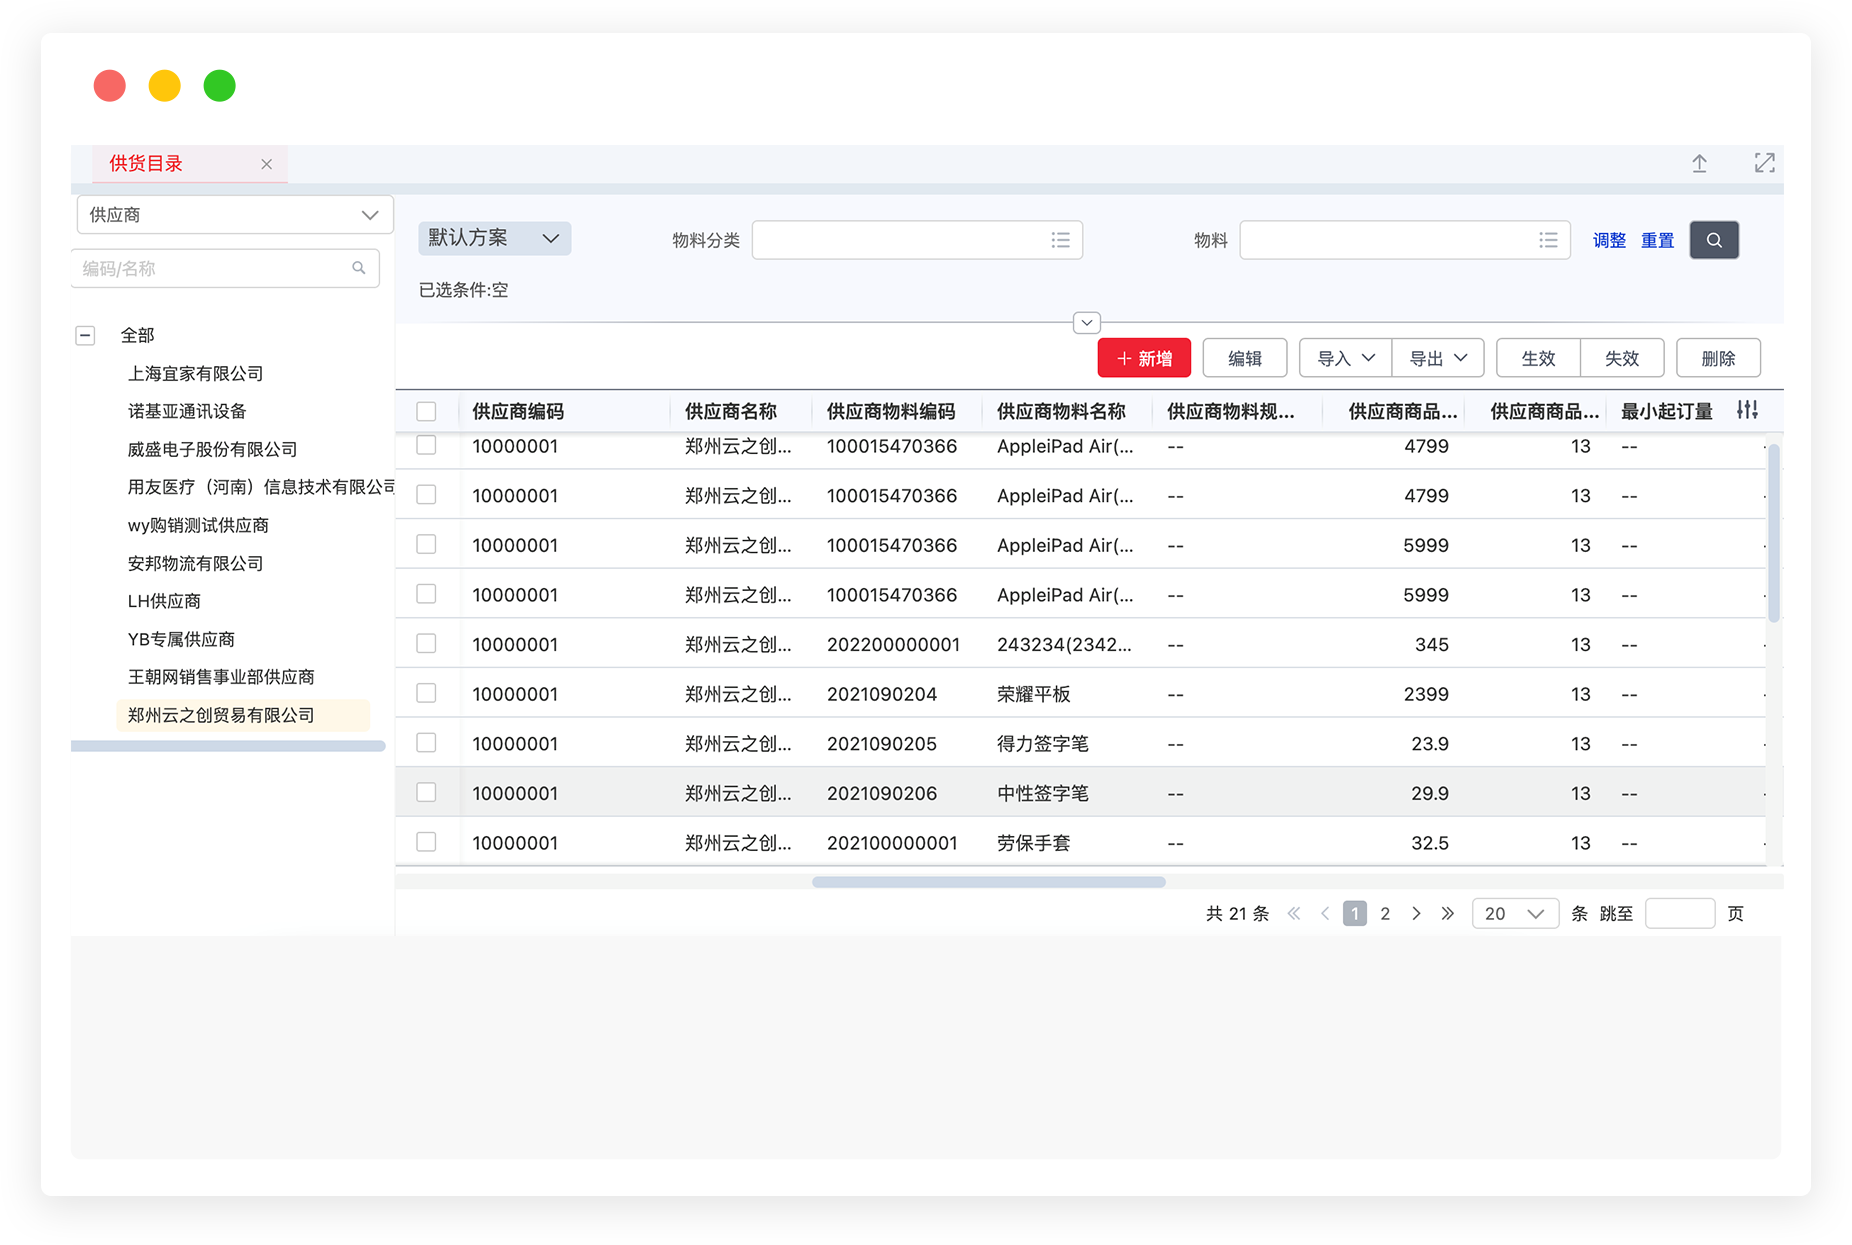Image resolution: width=1852 pixels, height=1245 pixels.
Task: Go to the next page arrow
Action: pyautogui.click(x=1416, y=913)
